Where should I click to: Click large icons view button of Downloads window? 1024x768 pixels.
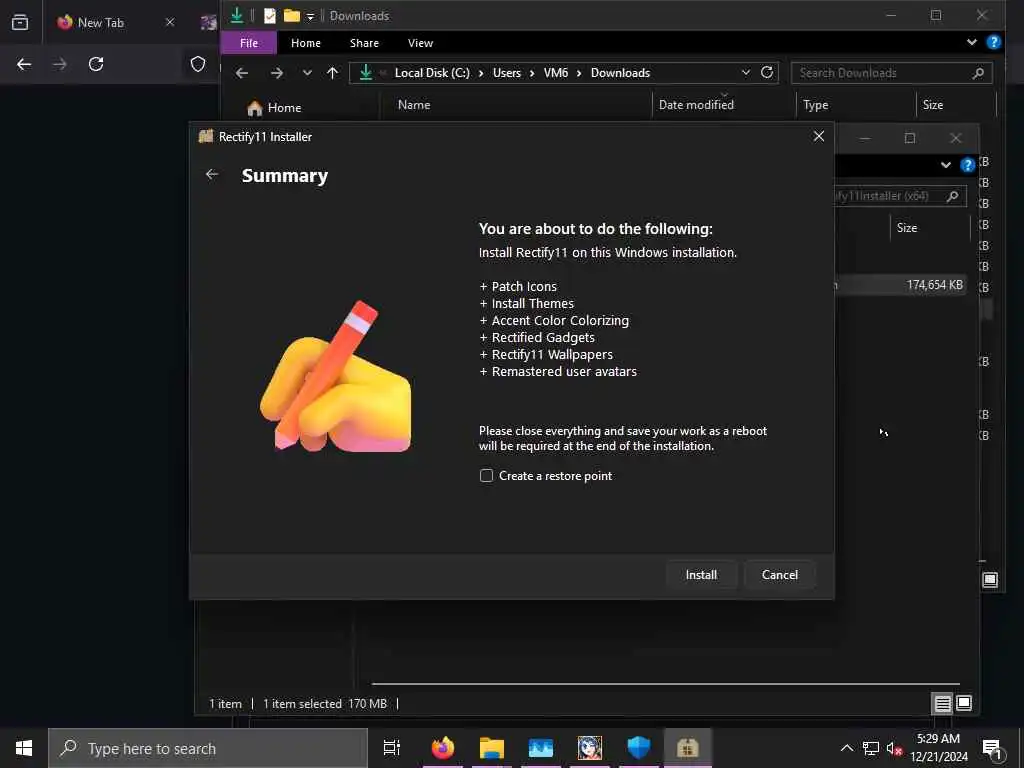coord(990,580)
